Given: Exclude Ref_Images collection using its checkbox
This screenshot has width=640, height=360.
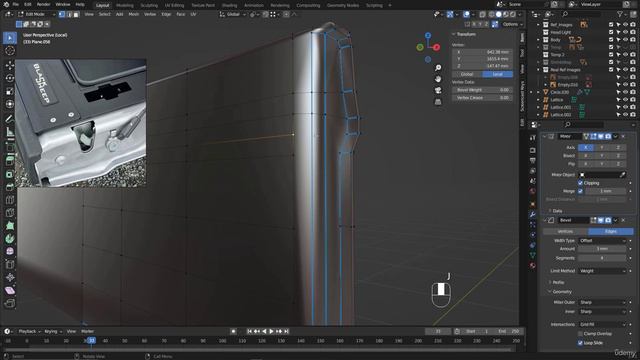Looking at the screenshot, I should coord(611,24).
